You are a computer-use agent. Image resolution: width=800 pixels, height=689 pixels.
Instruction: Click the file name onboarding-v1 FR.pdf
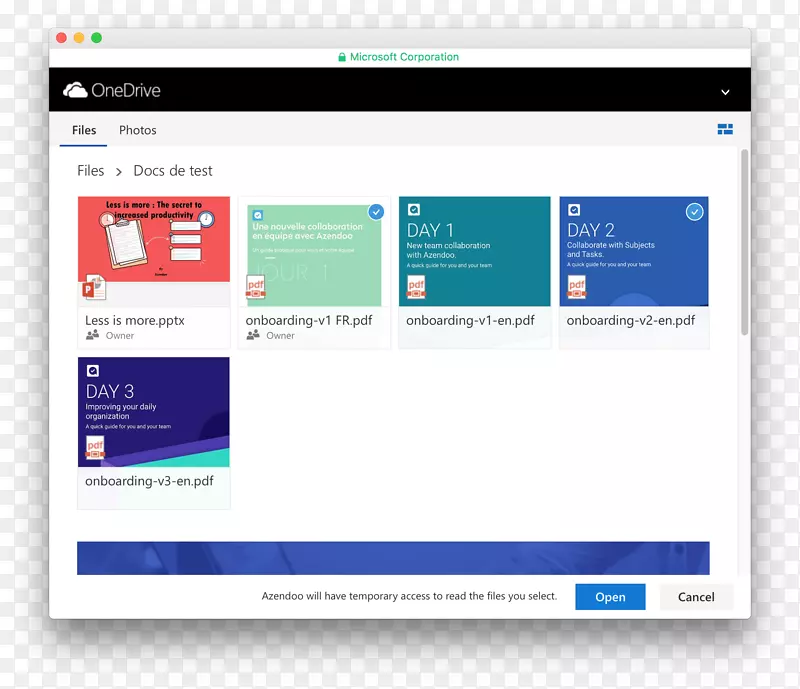click(309, 321)
